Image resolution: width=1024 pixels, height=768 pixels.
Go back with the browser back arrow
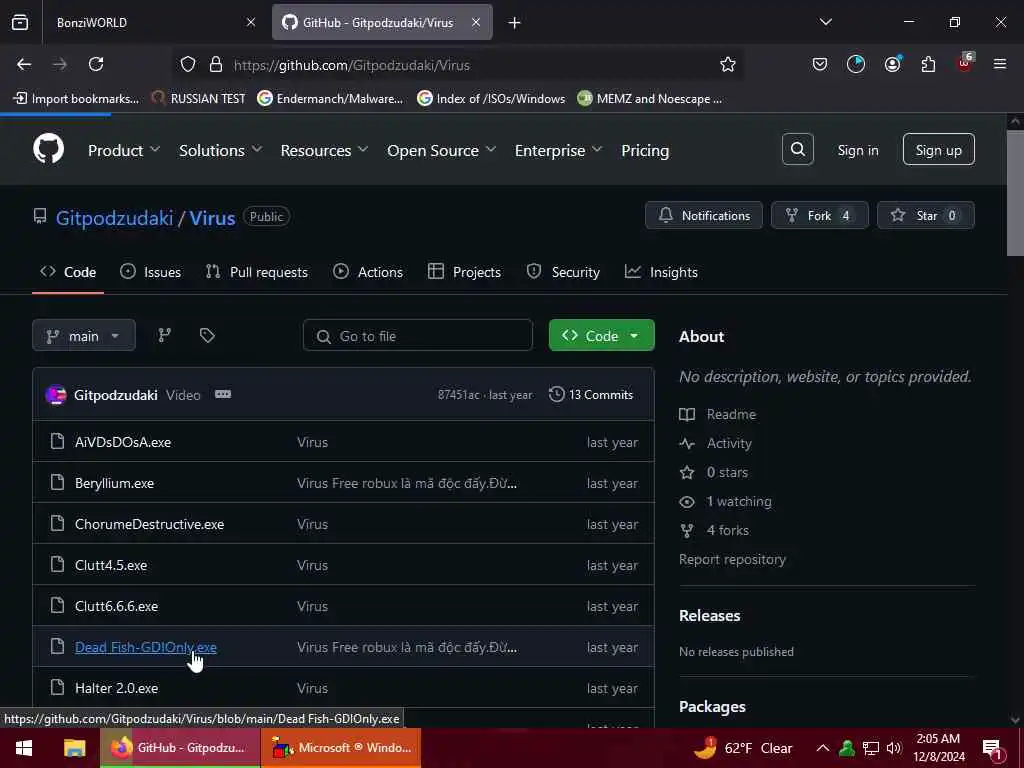[x=24, y=64]
